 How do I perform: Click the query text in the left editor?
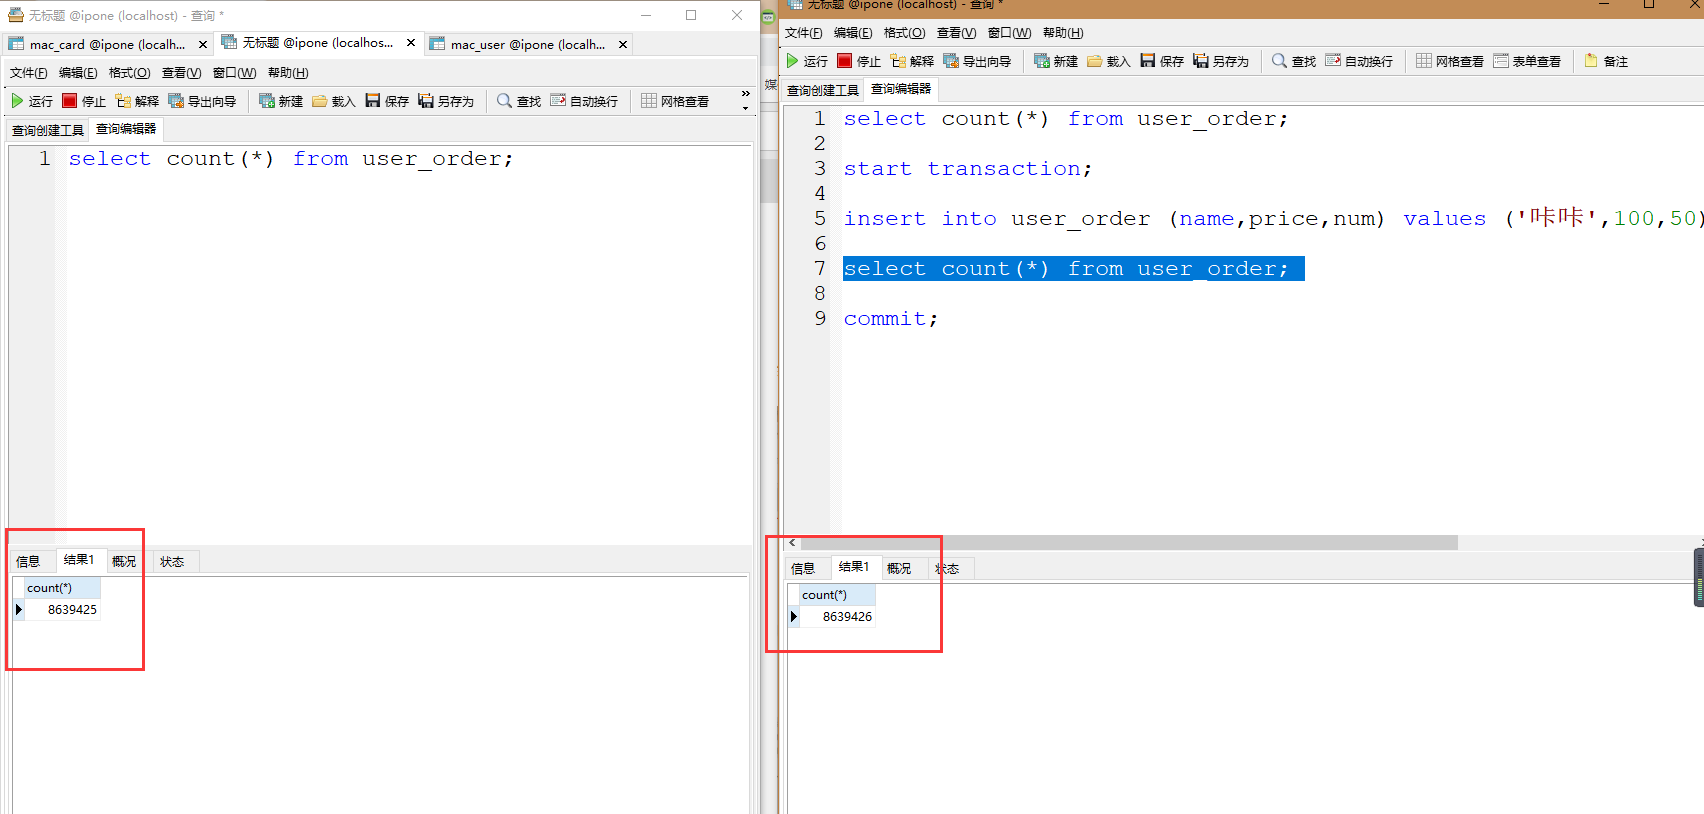(290, 159)
